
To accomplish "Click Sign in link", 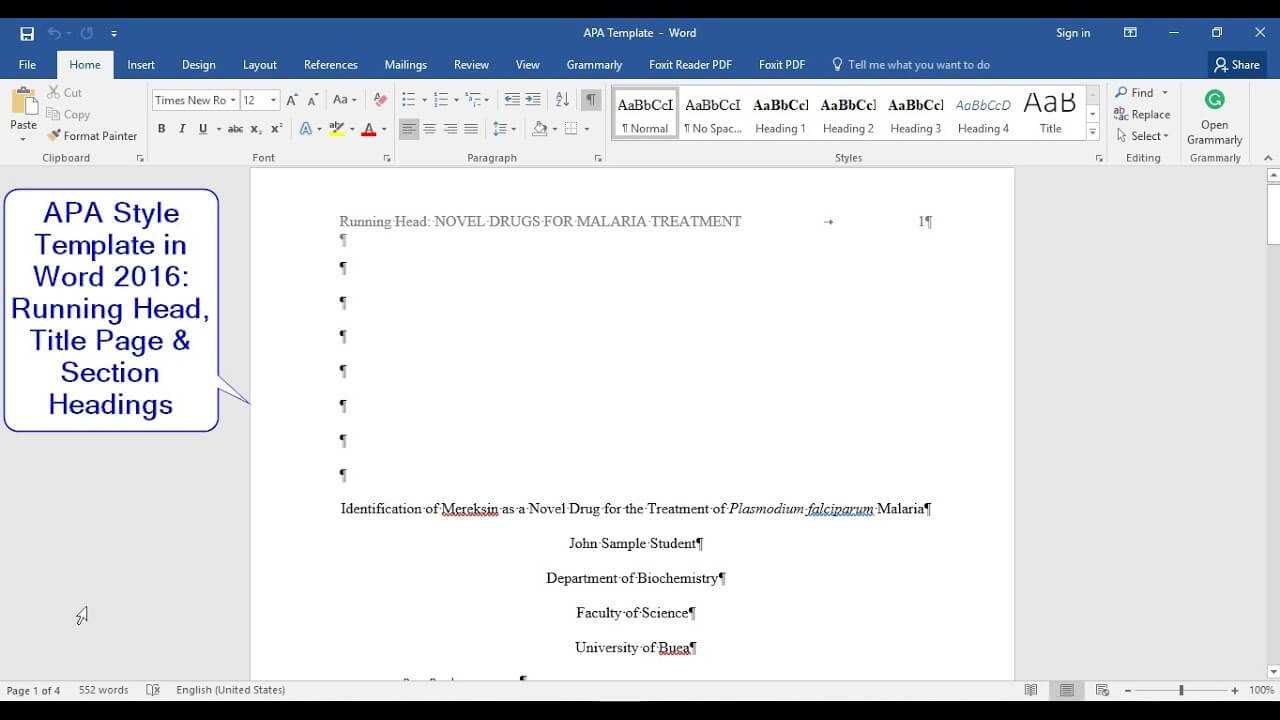I will [x=1073, y=33].
